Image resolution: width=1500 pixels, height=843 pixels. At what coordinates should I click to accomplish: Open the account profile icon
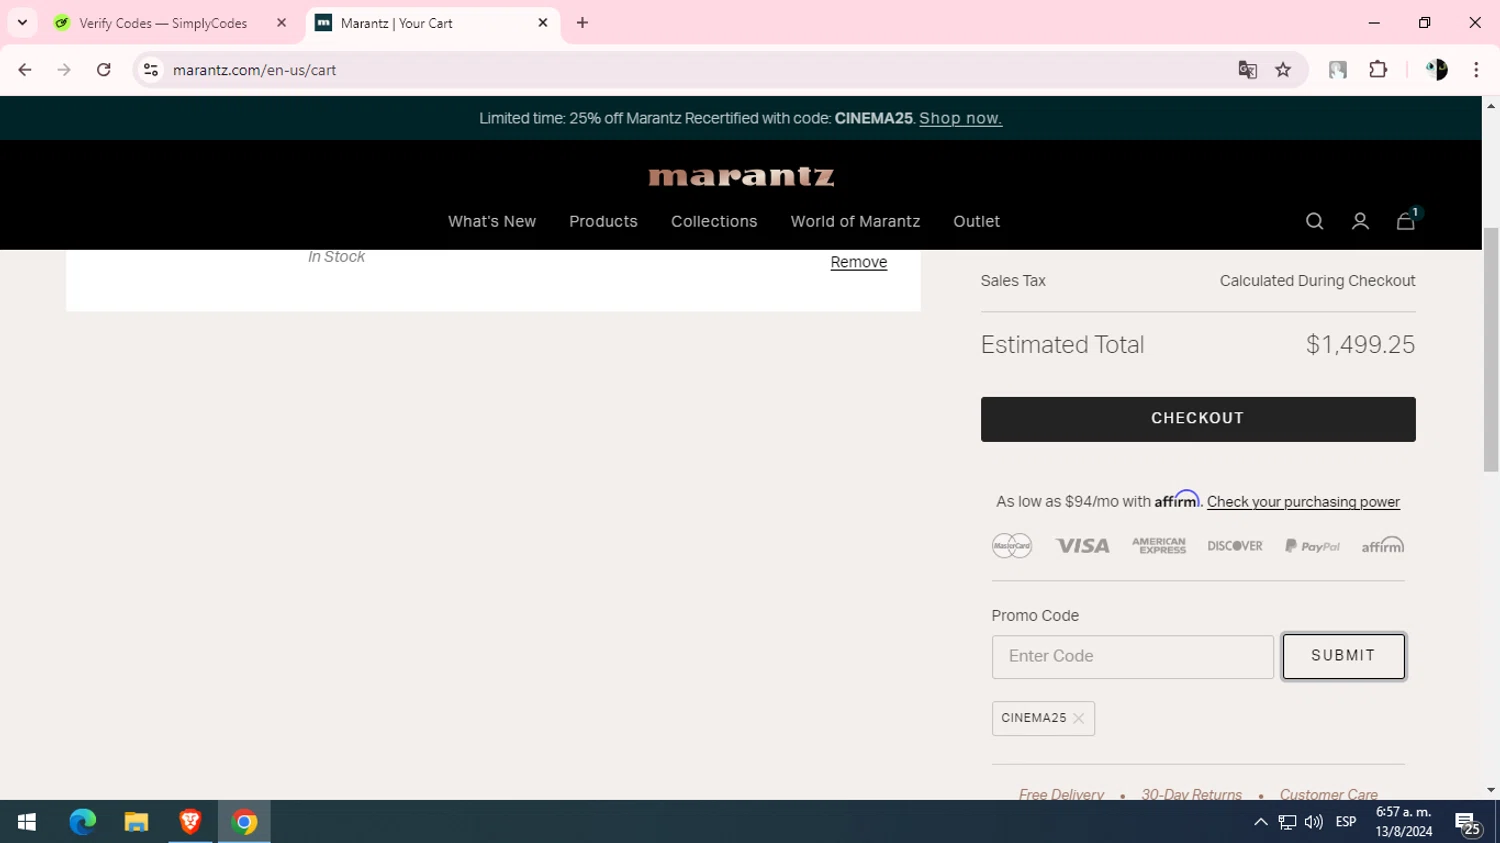[x=1360, y=221]
